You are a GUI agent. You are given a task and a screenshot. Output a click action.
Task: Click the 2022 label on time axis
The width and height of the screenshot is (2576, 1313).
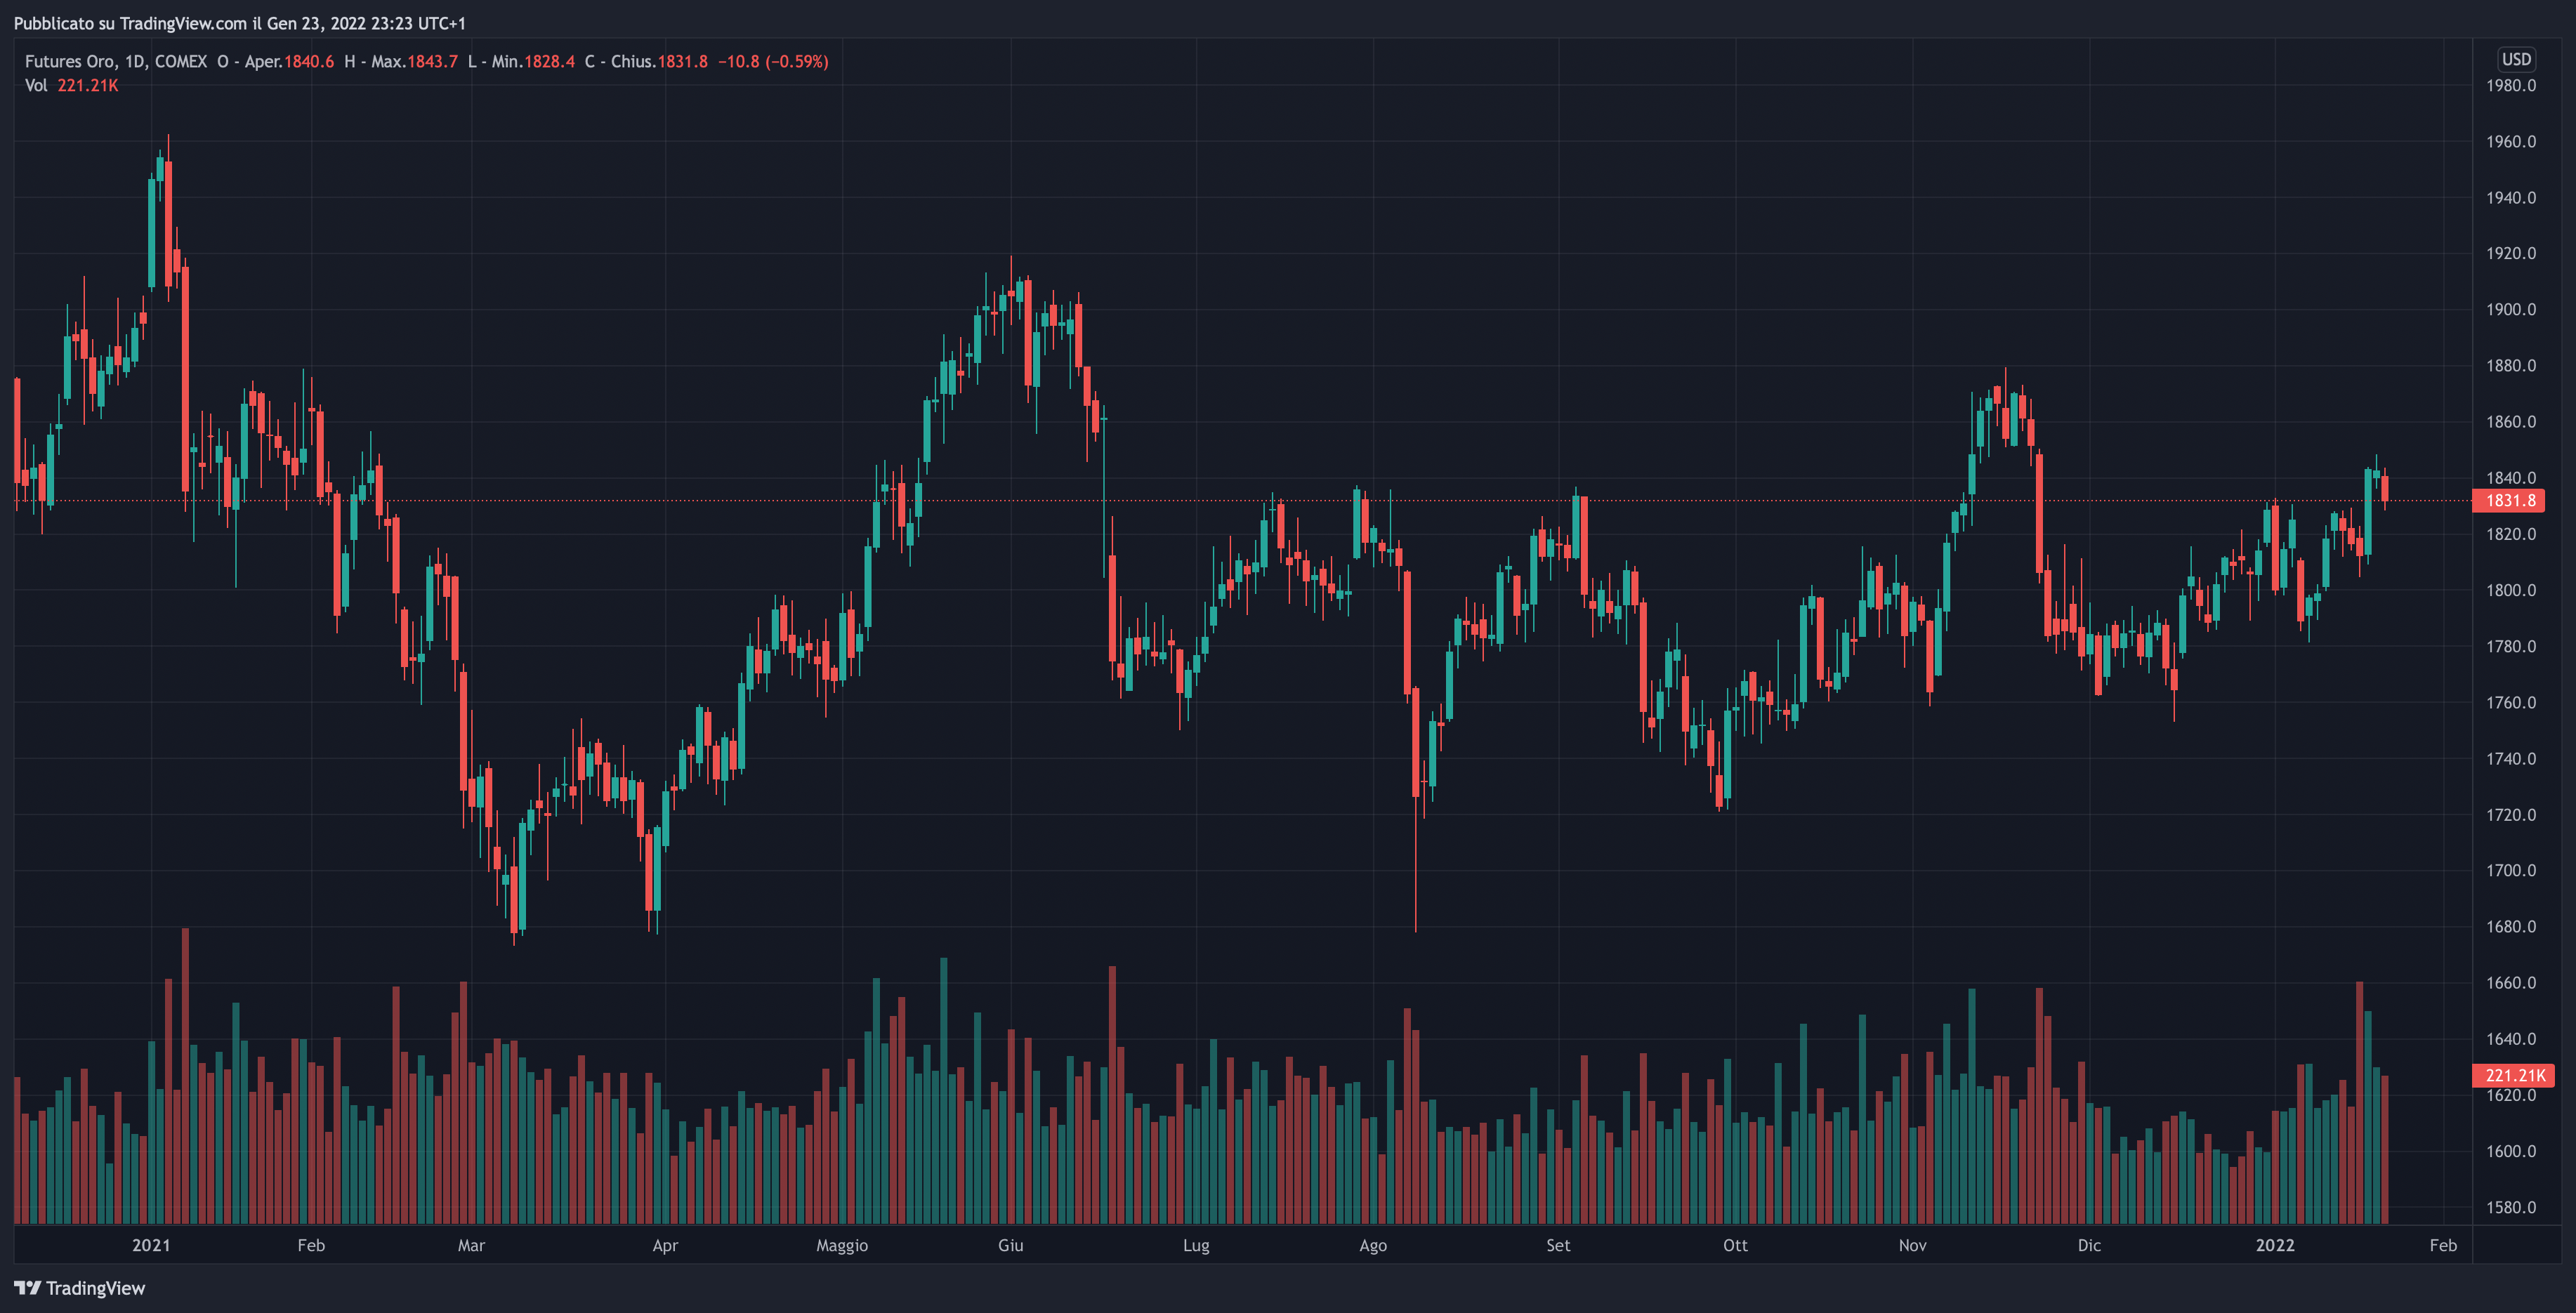click(2275, 1245)
